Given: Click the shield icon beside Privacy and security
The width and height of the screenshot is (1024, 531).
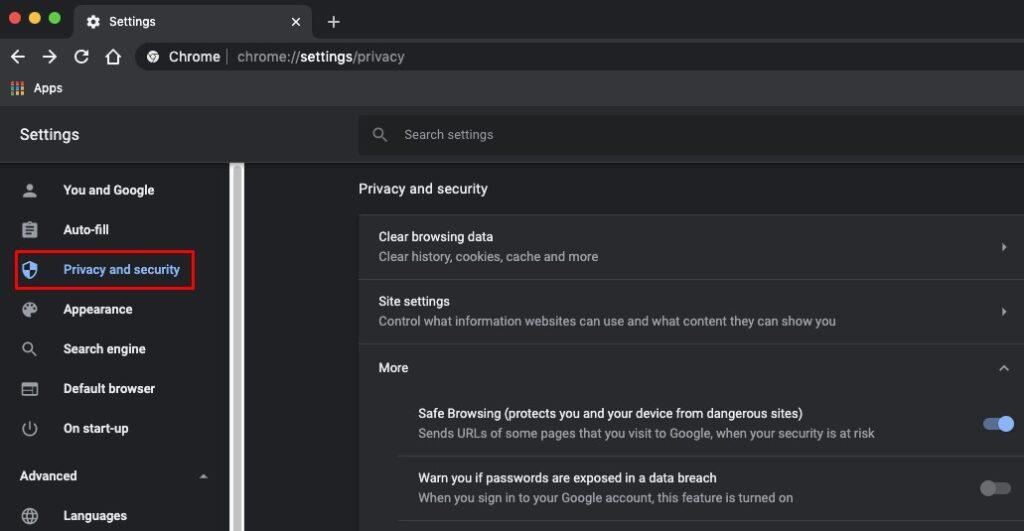Looking at the screenshot, I should click(29, 270).
